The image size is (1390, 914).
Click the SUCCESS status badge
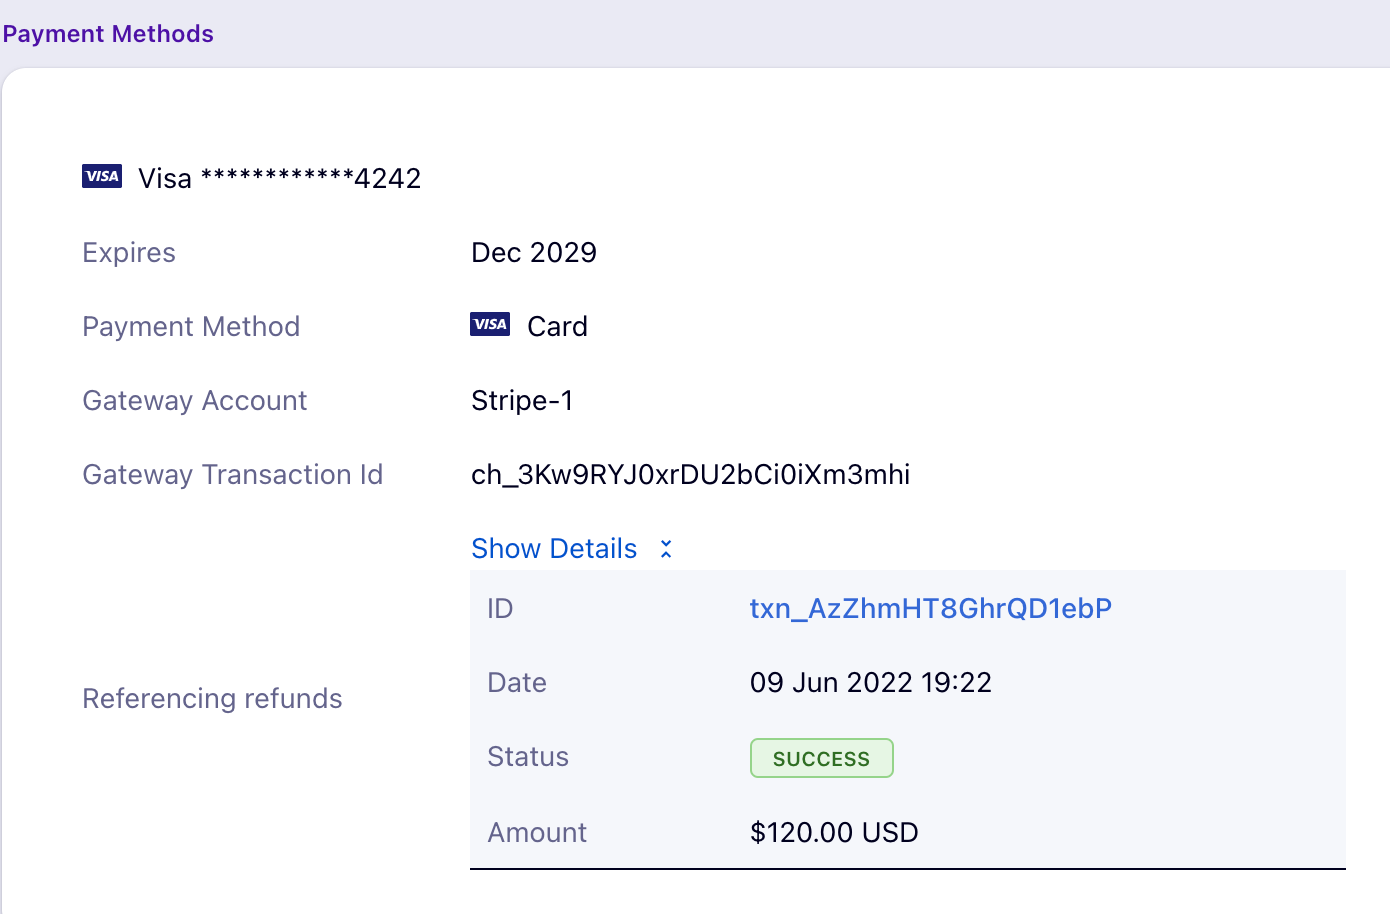click(821, 758)
